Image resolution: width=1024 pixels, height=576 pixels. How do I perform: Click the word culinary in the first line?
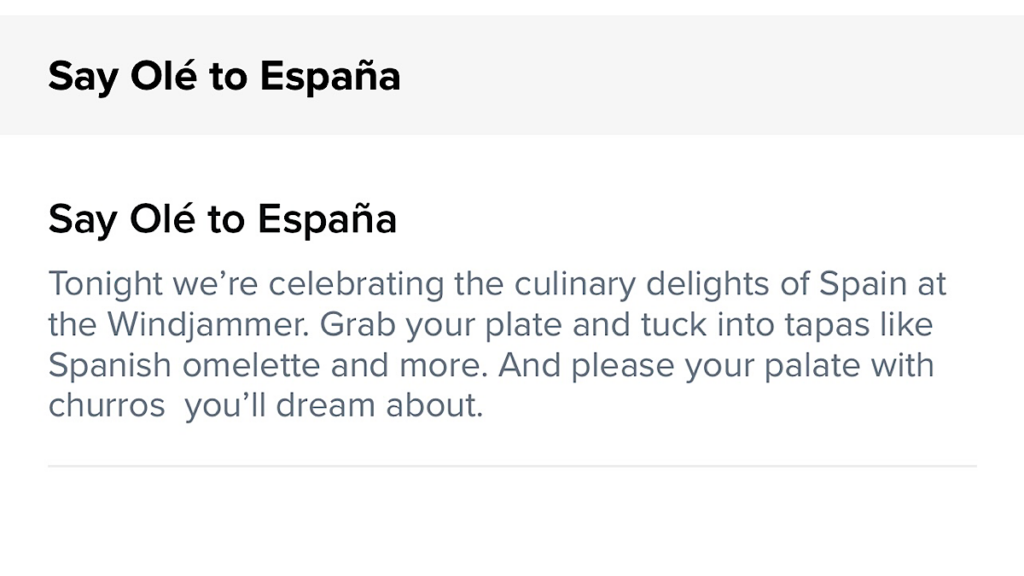575,285
